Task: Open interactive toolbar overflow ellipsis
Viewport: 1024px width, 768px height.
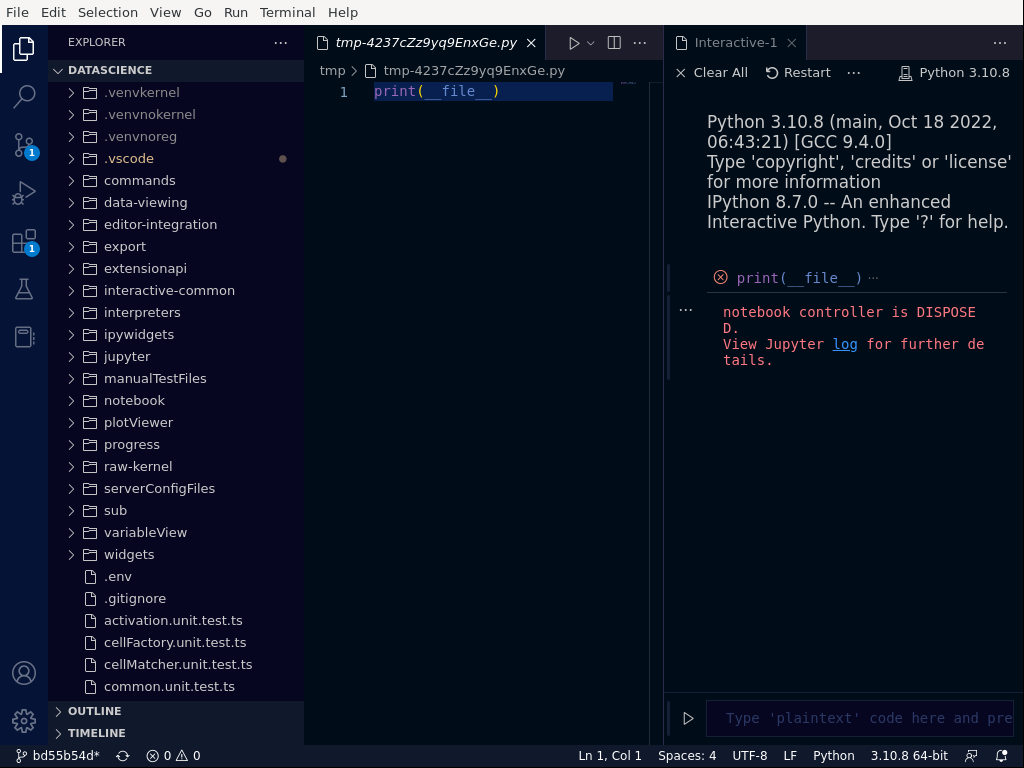Action: click(854, 72)
